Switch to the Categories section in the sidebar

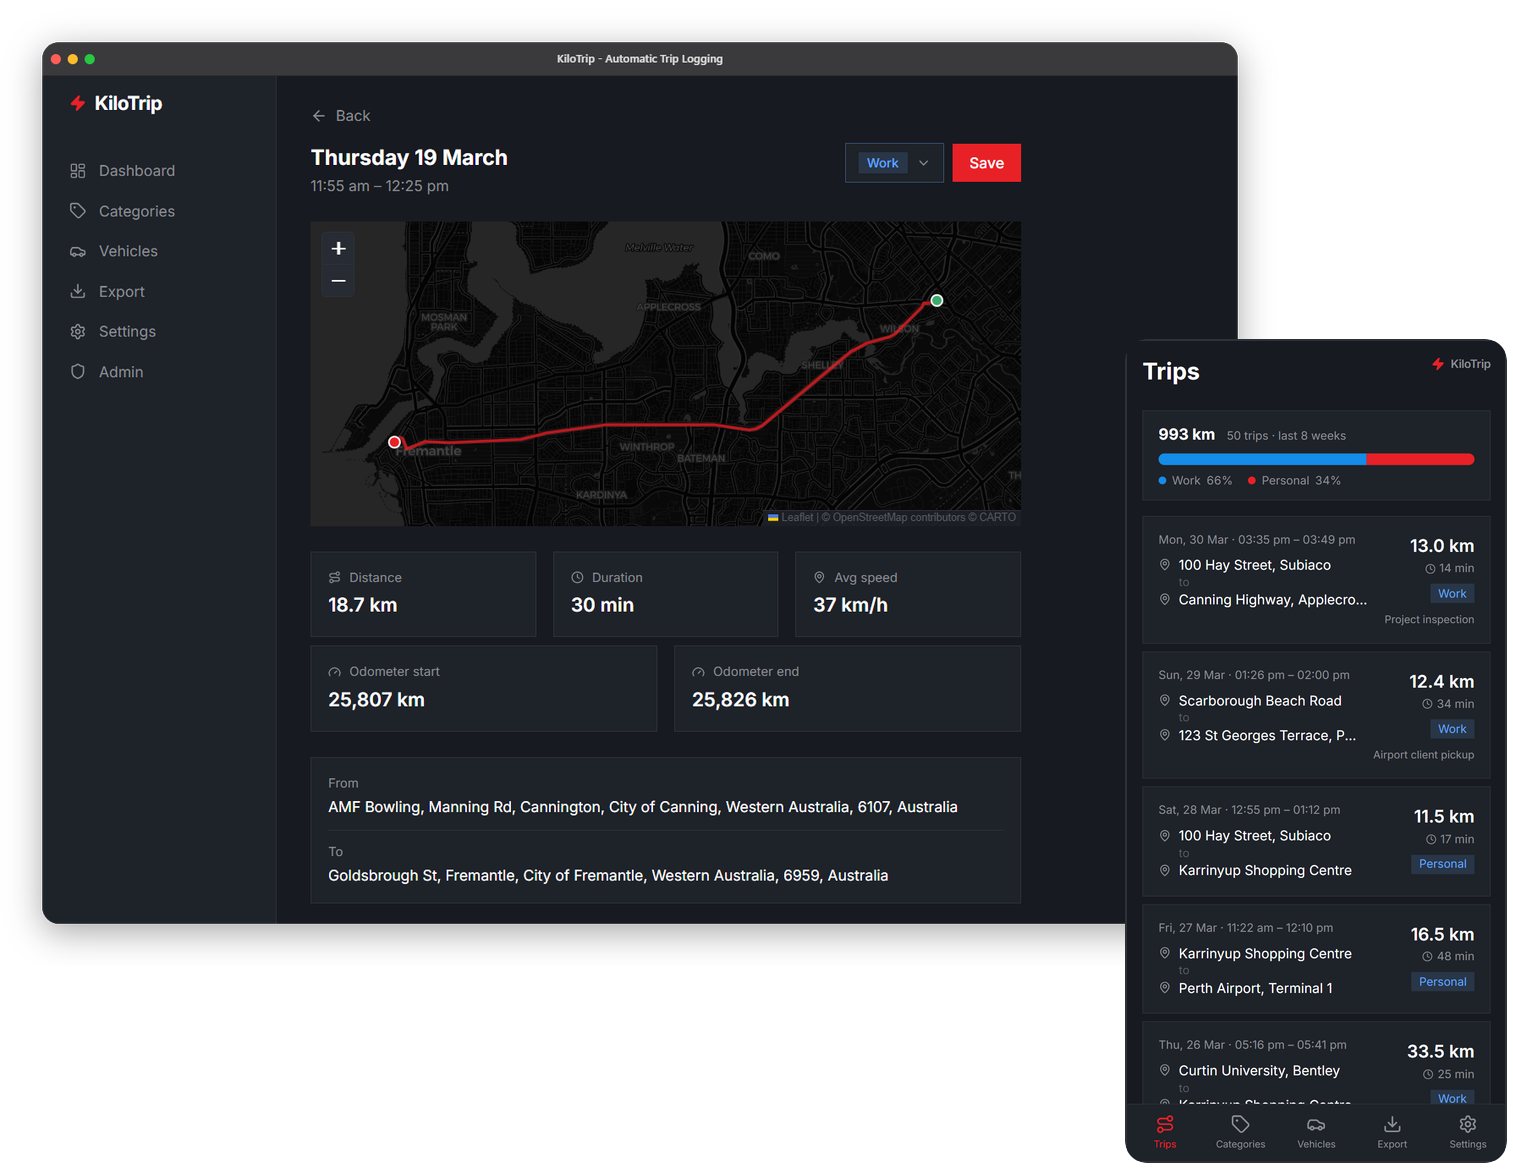(136, 211)
